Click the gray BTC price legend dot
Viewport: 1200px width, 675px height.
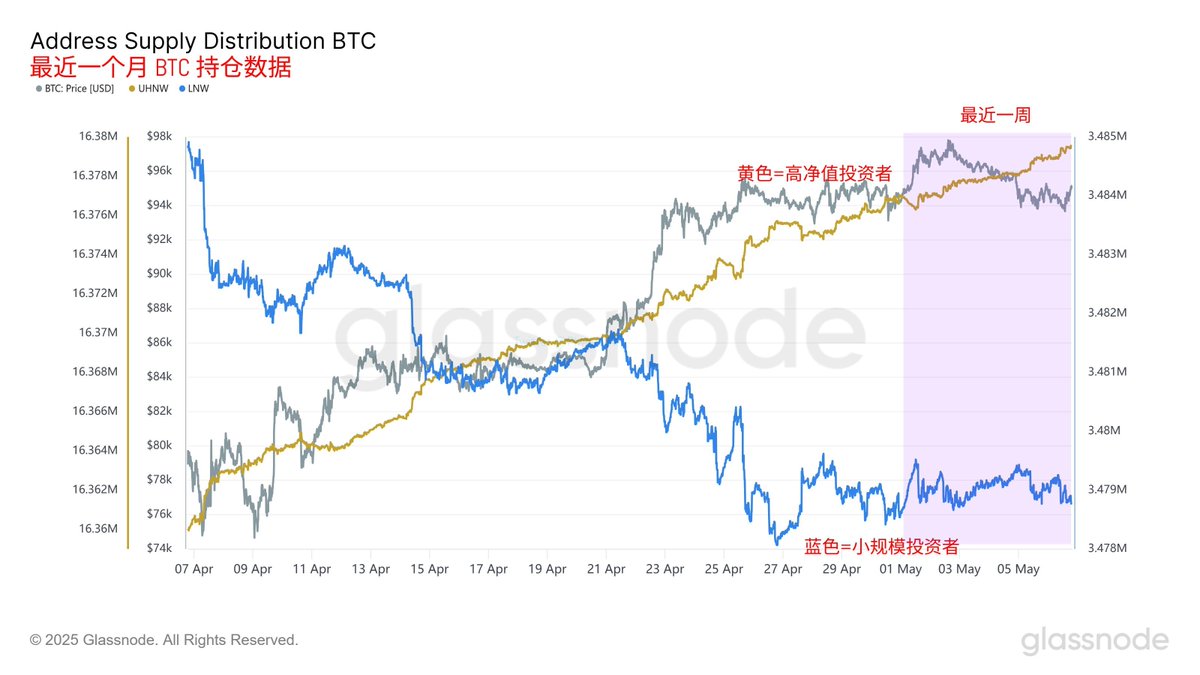point(39,89)
